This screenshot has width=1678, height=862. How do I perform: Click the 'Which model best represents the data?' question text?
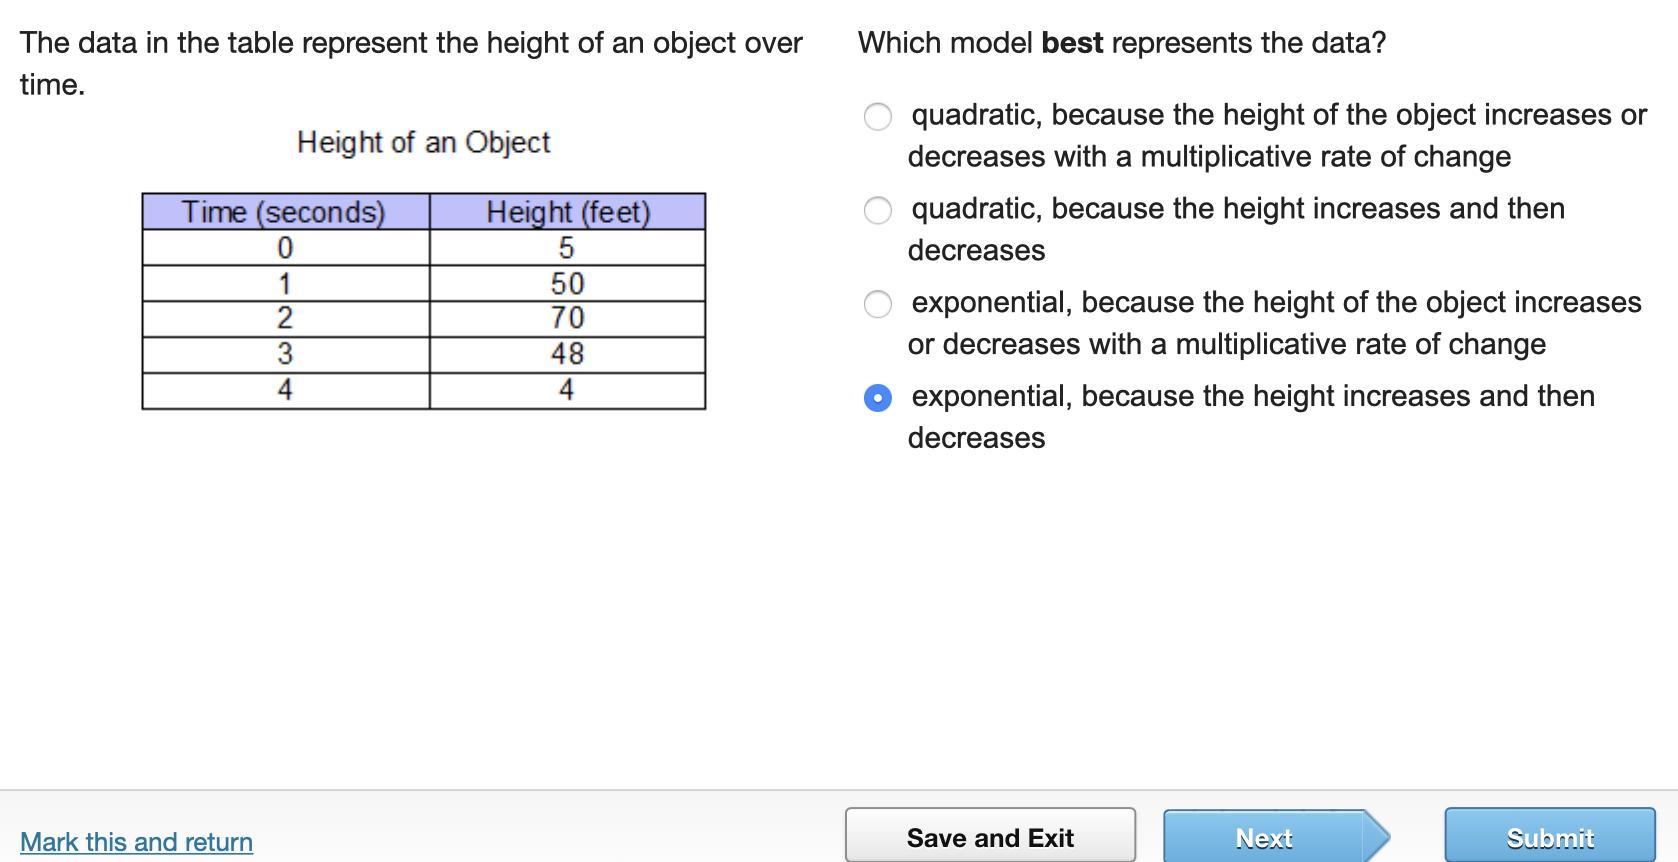[1121, 43]
